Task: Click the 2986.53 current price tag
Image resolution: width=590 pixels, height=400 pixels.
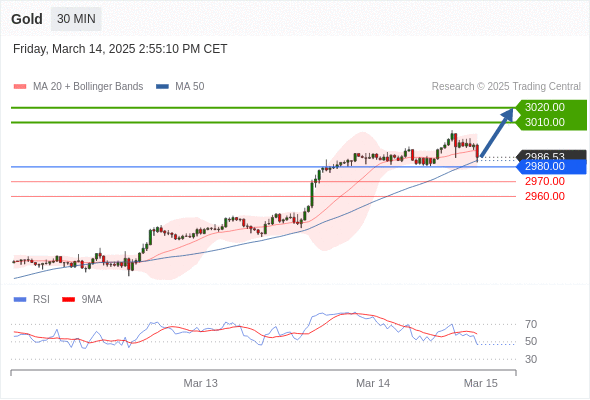Action: pos(551,155)
